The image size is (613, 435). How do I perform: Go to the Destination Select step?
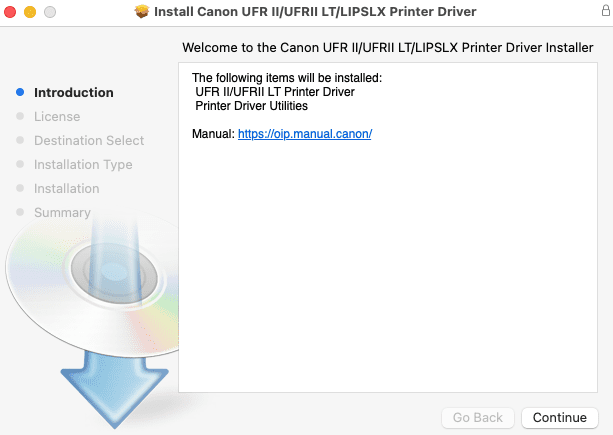pyautogui.click(x=89, y=140)
